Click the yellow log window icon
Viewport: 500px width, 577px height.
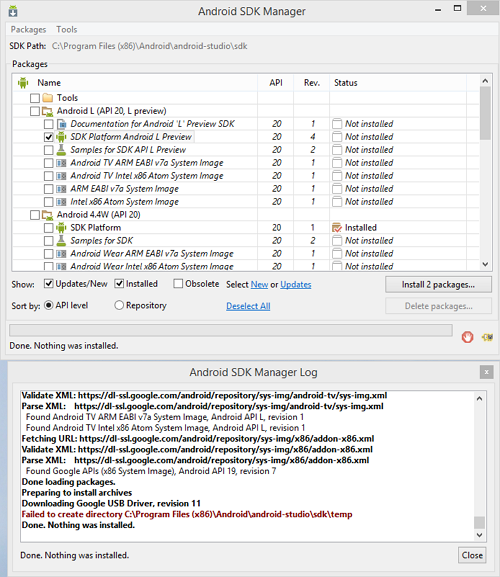[487, 337]
